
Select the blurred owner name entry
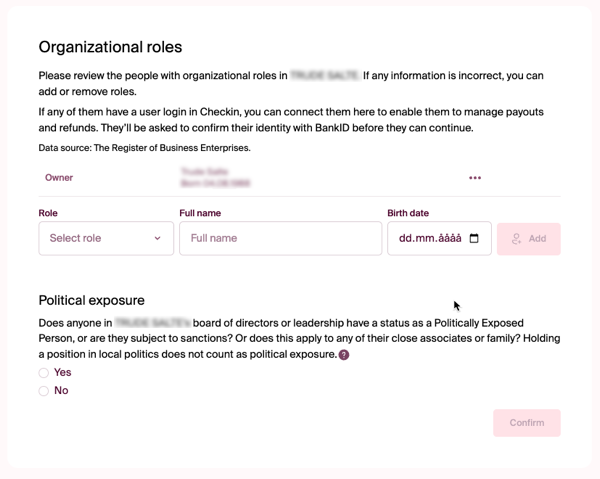(x=215, y=178)
